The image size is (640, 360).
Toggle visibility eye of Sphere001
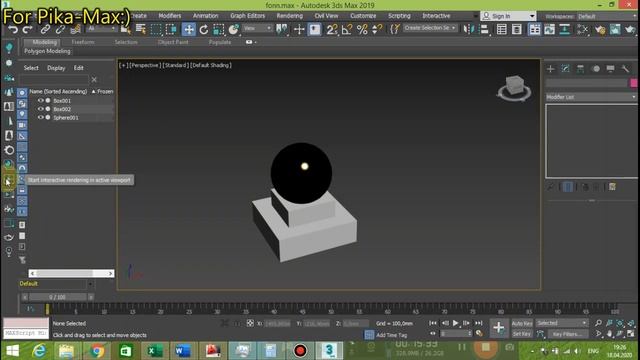click(x=40, y=118)
